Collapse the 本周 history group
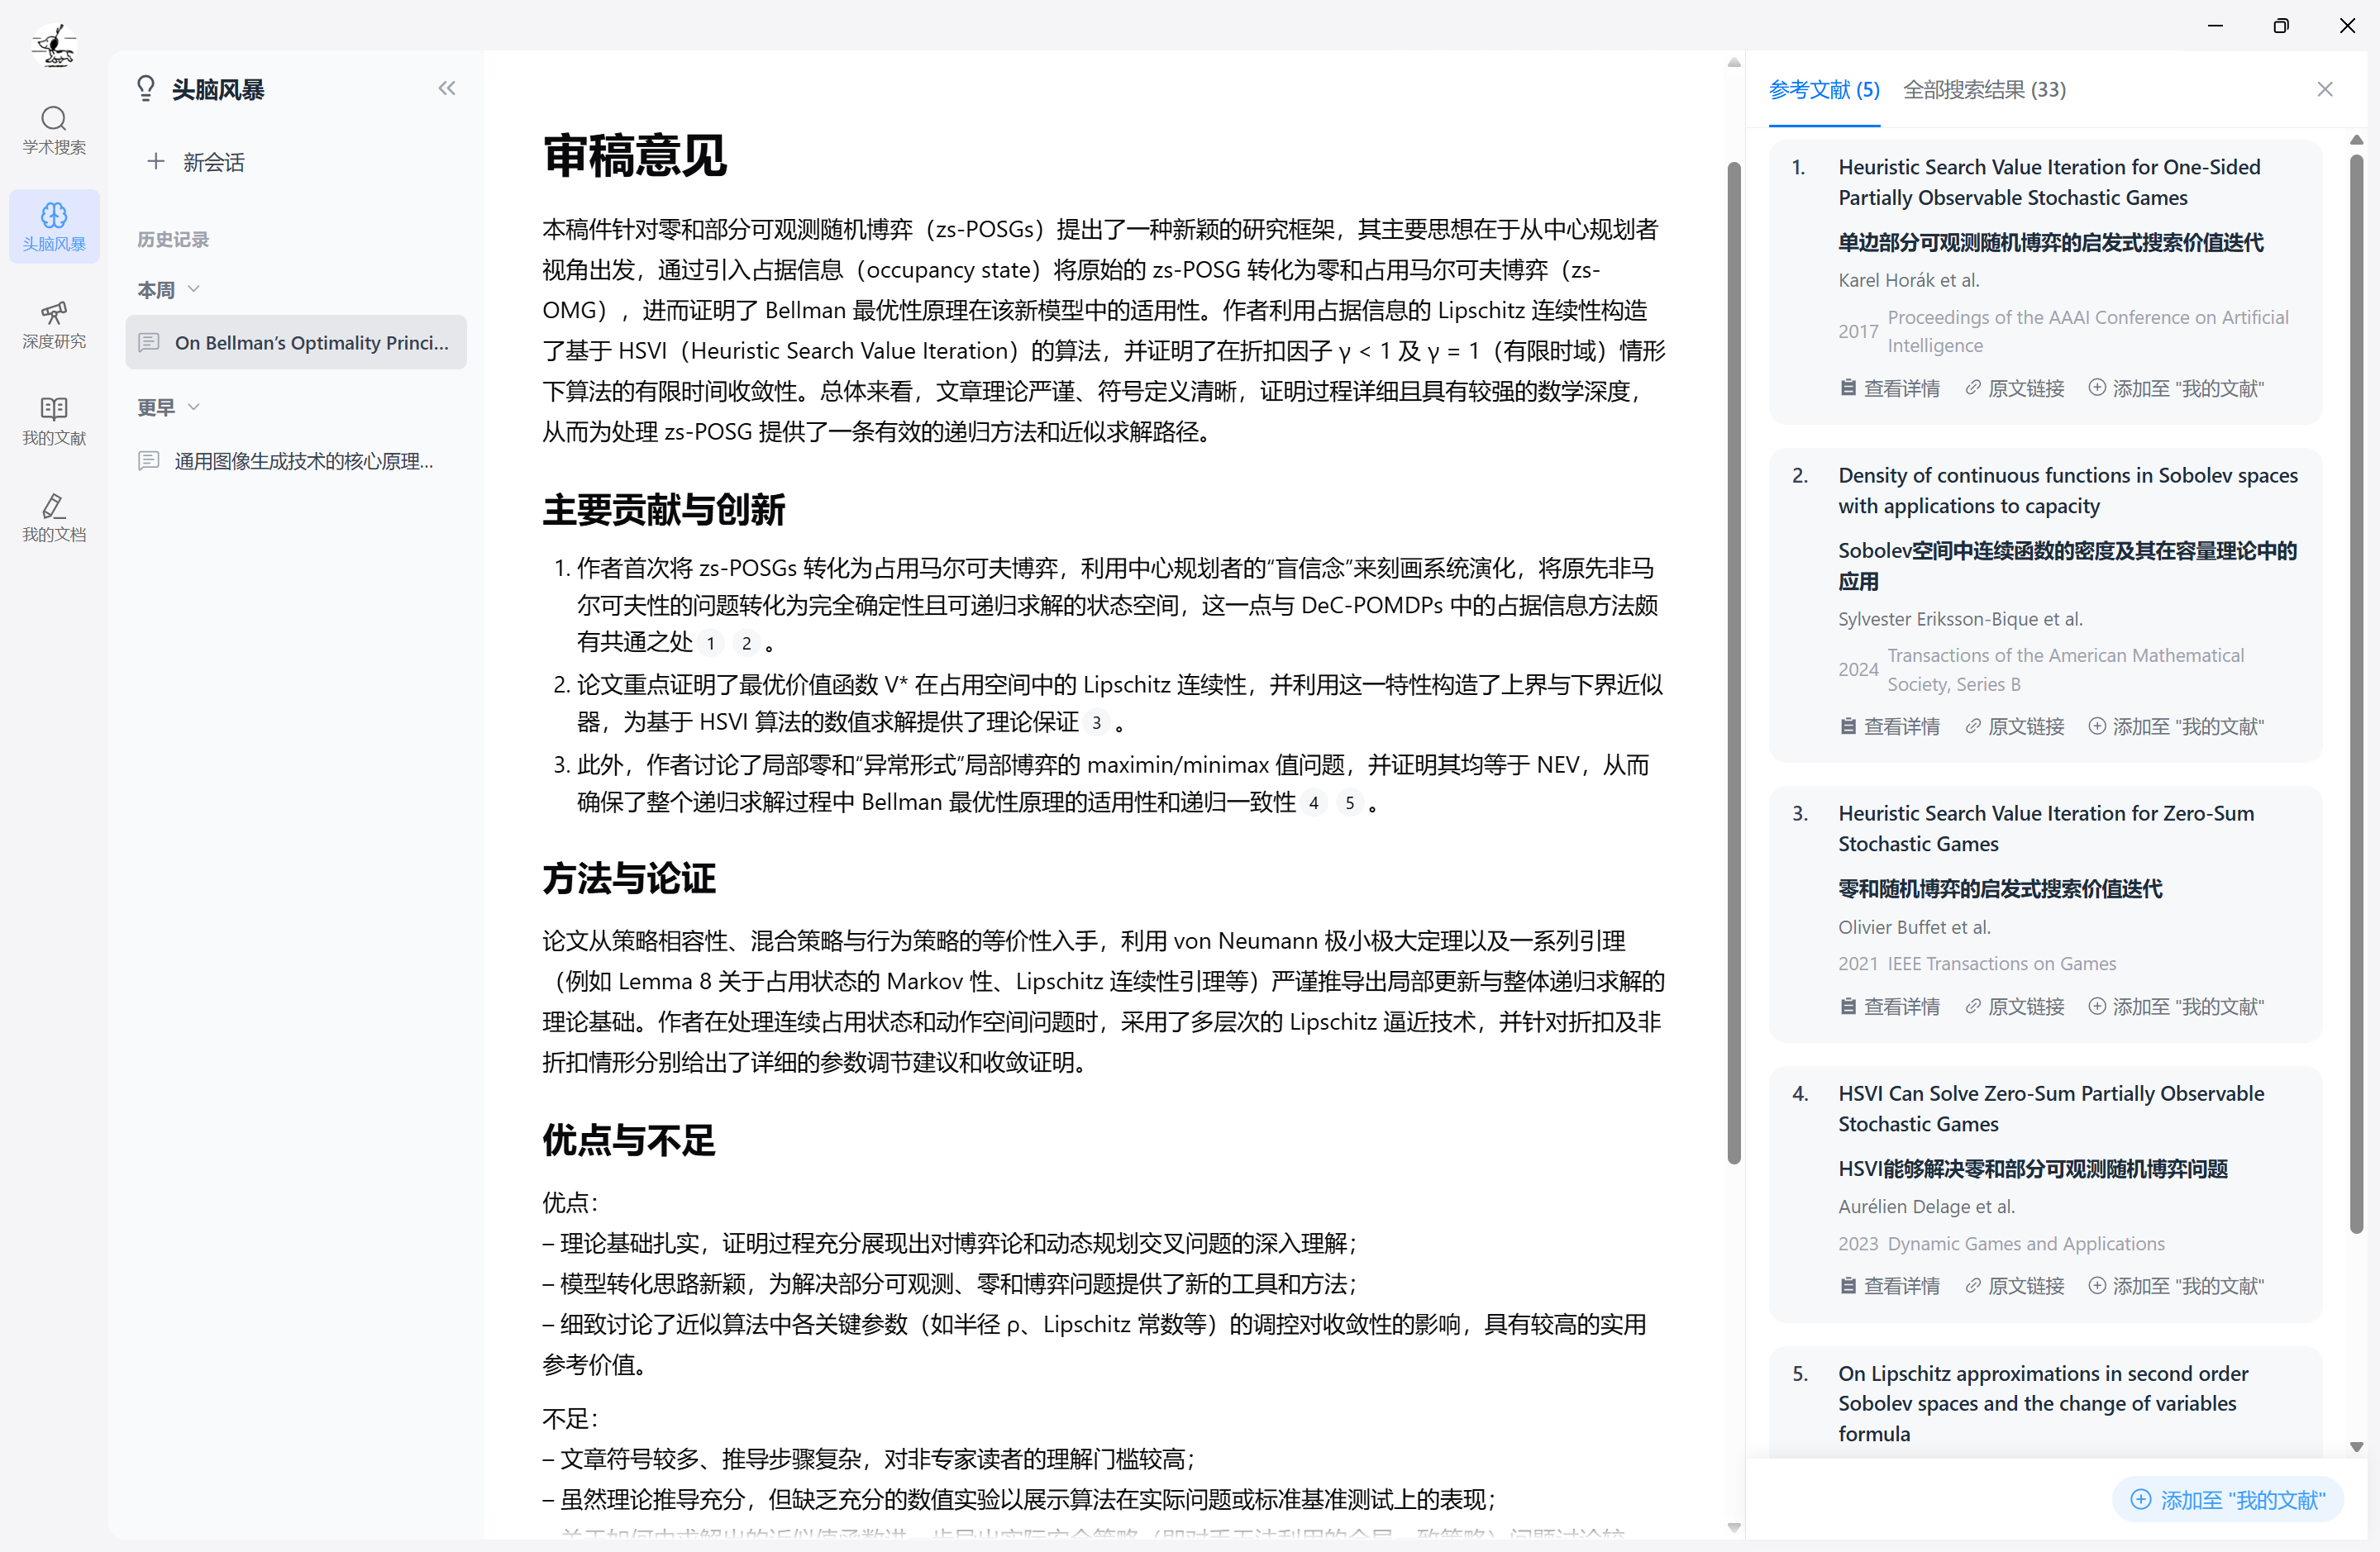Image resolution: width=2380 pixels, height=1552 pixels. pos(194,290)
